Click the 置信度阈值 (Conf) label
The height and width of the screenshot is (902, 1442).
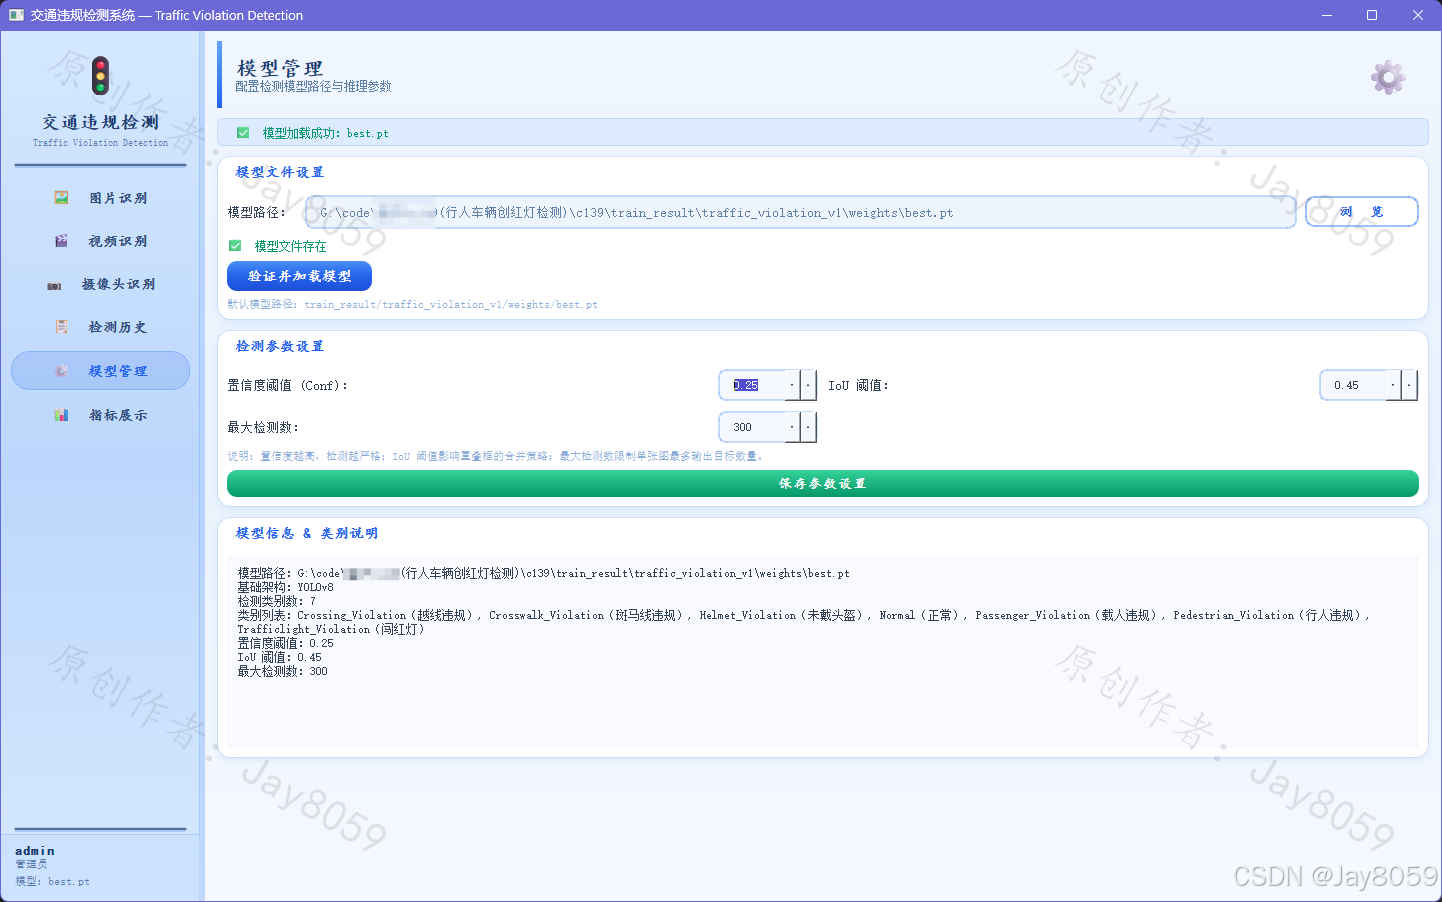tap(287, 385)
